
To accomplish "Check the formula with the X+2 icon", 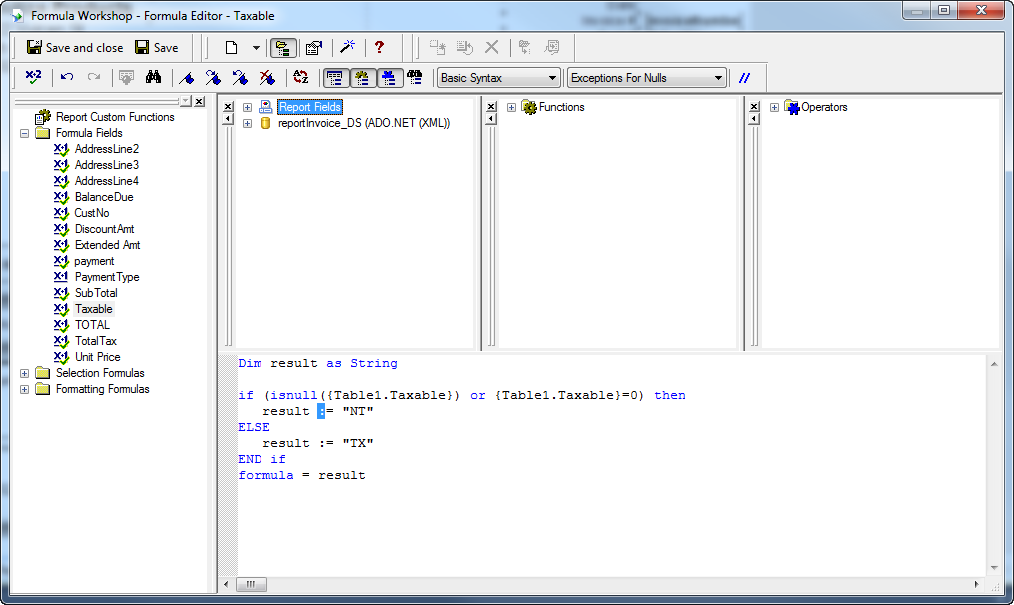I will [34, 78].
